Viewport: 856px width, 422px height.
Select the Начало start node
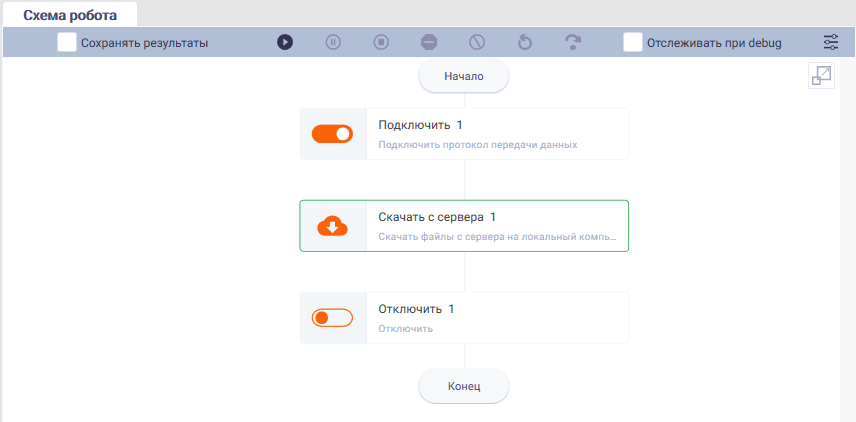(x=464, y=76)
